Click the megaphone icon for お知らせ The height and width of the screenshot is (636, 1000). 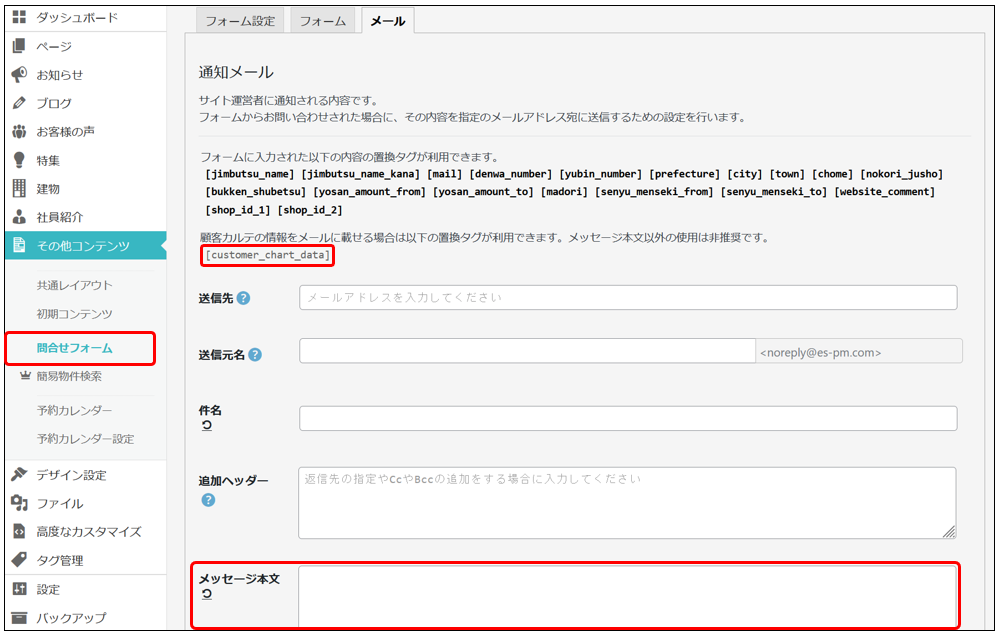tap(19, 75)
